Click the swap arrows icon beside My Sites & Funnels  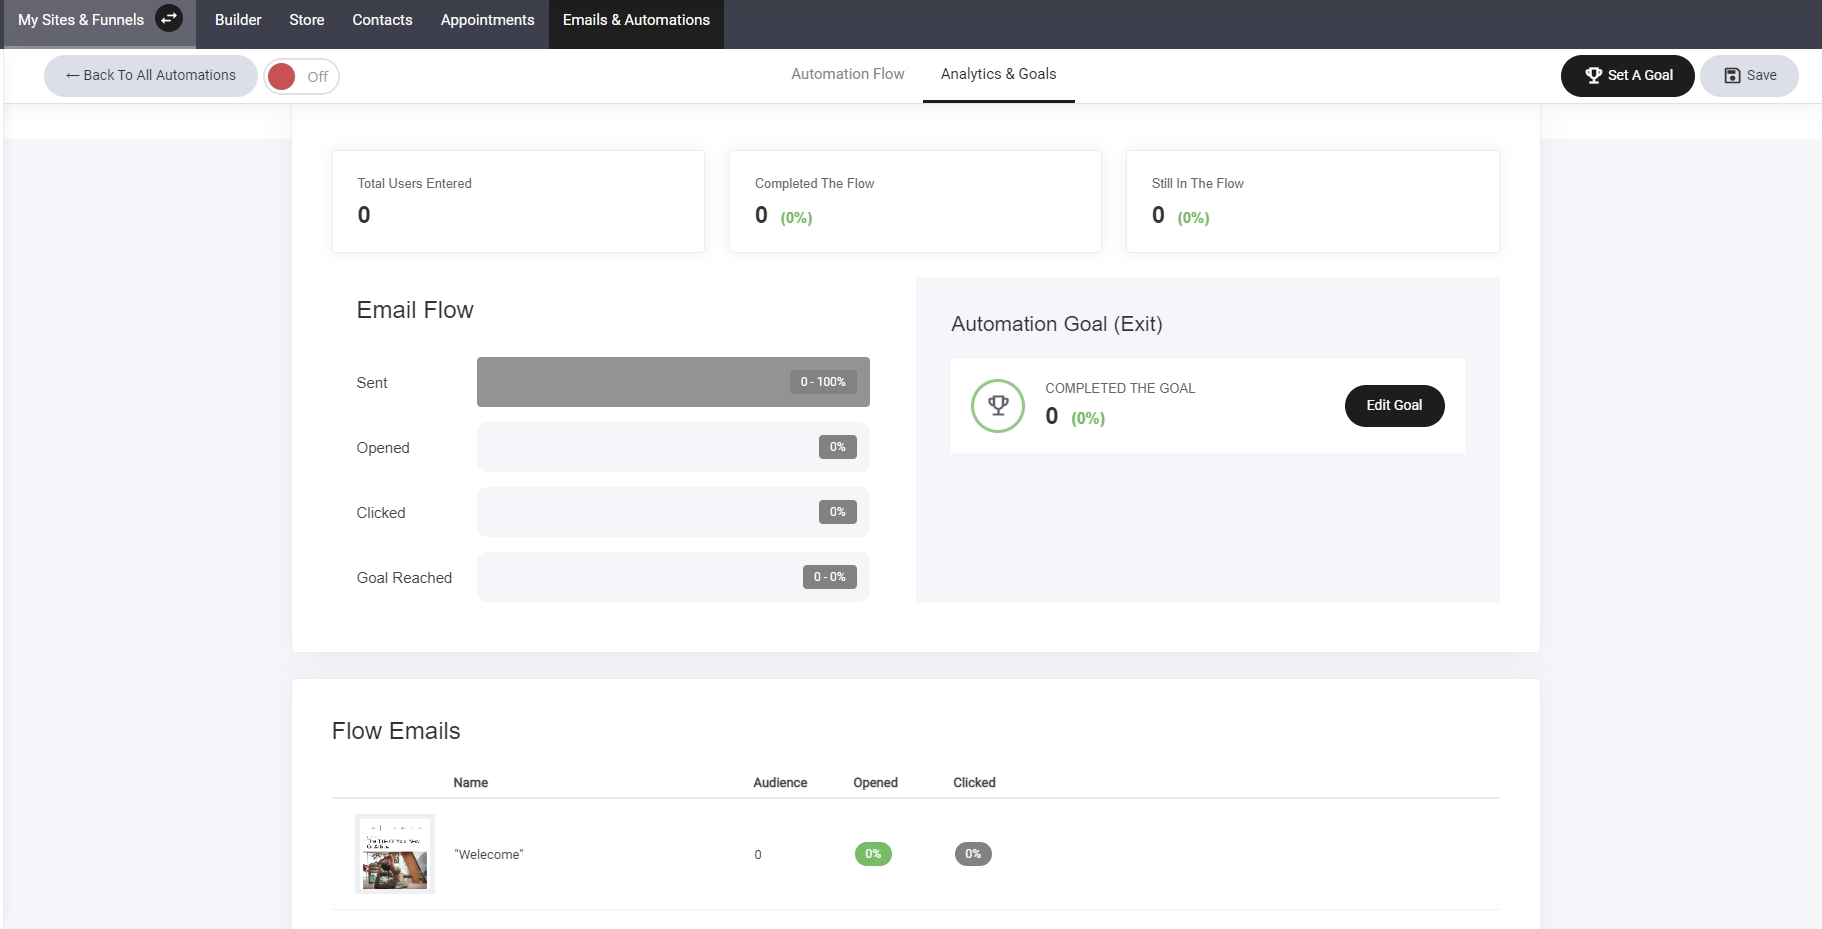coord(169,19)
